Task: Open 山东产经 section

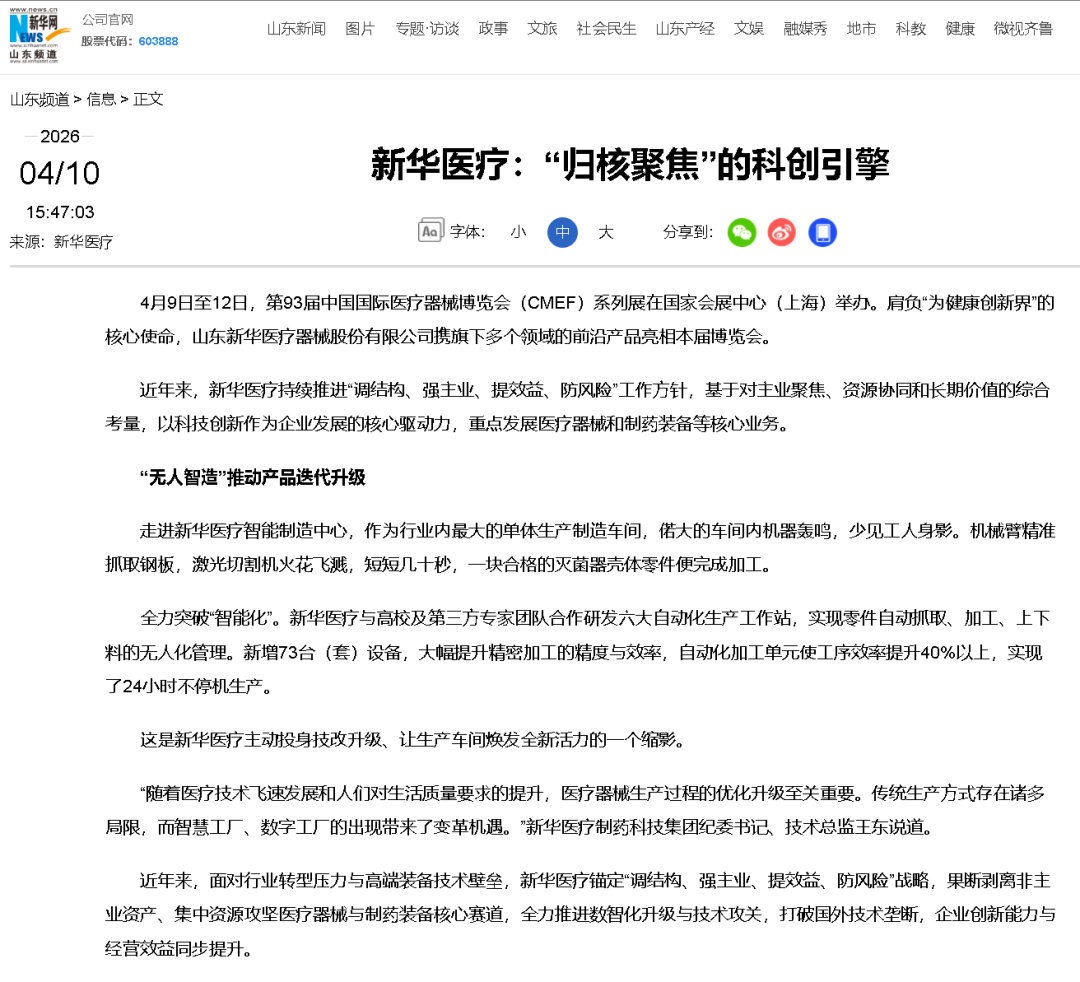Action: click(685, 29)
